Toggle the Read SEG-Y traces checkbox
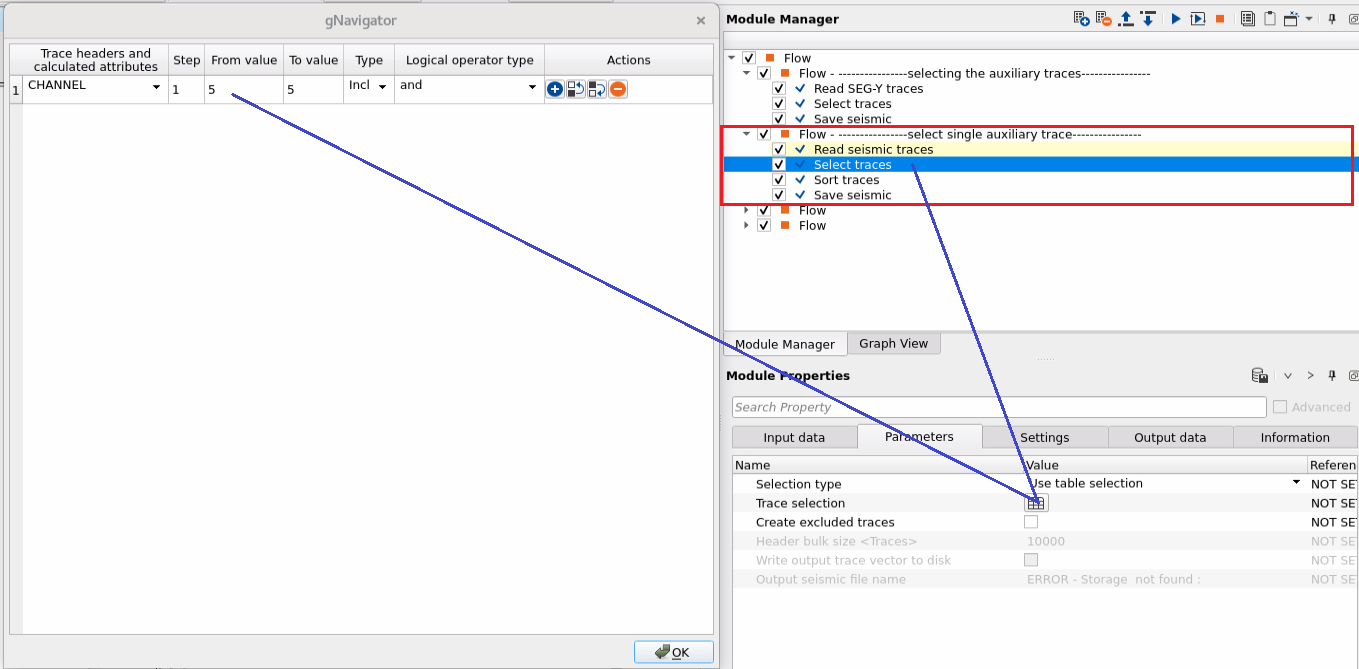1359x669 pixels. (779, 89)
